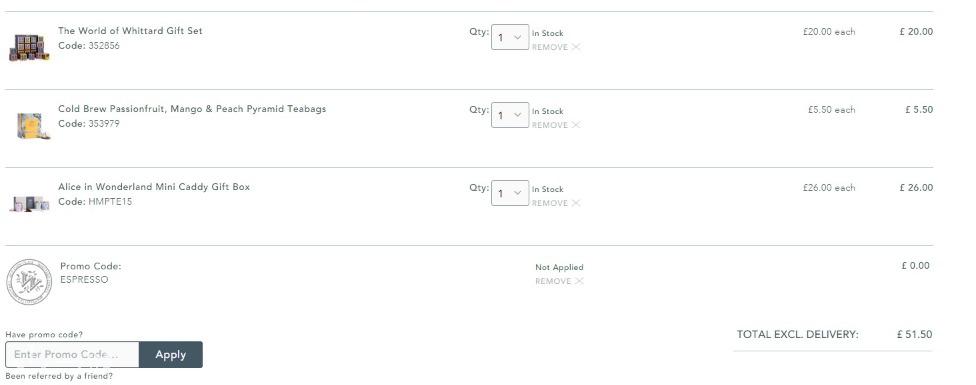Click REMOVE text under Not Applied promo
This screenshot has width=976, height=385.
(553, 281)
